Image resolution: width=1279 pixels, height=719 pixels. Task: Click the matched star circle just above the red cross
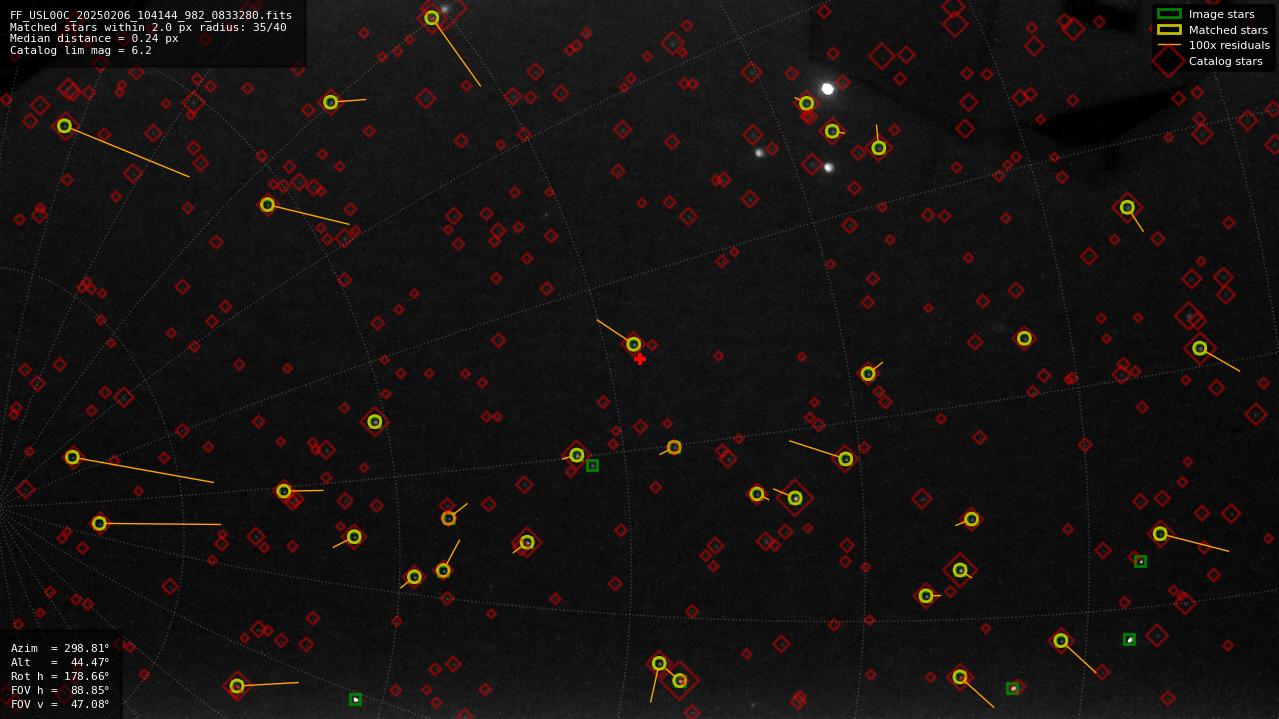pyautogui.click(x=634, y=344)
